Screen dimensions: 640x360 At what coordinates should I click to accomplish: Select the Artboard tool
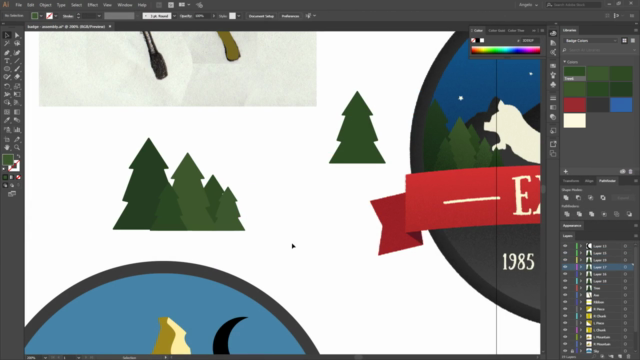point(7,139)
